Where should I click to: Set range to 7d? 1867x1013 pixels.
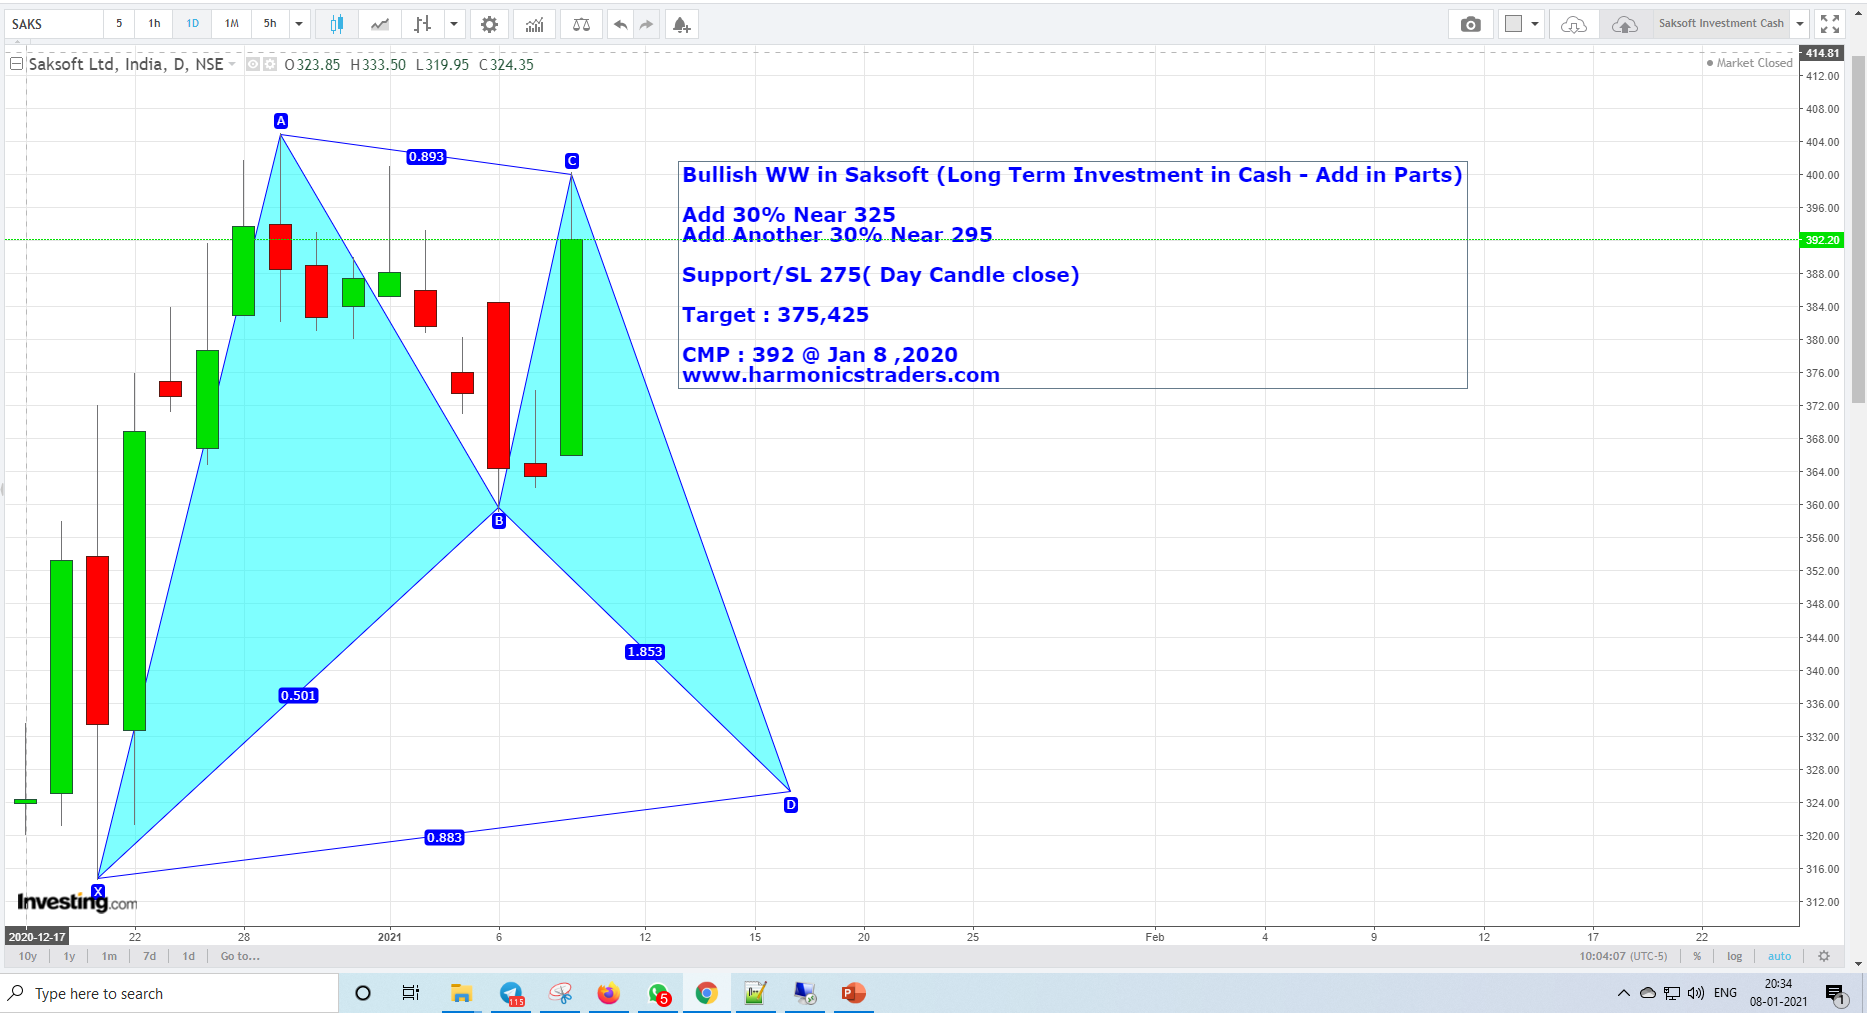coord(150,957)
